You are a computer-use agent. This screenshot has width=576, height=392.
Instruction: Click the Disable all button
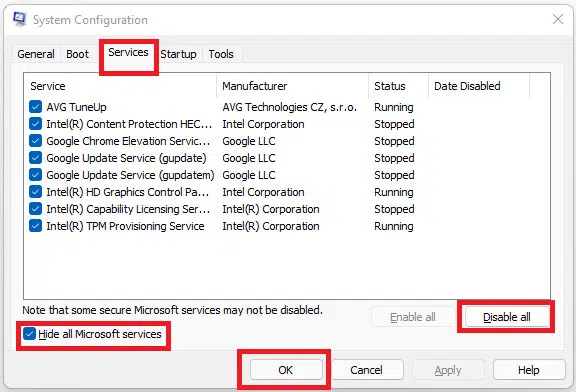pyautogui.click(x=507, y=317)
